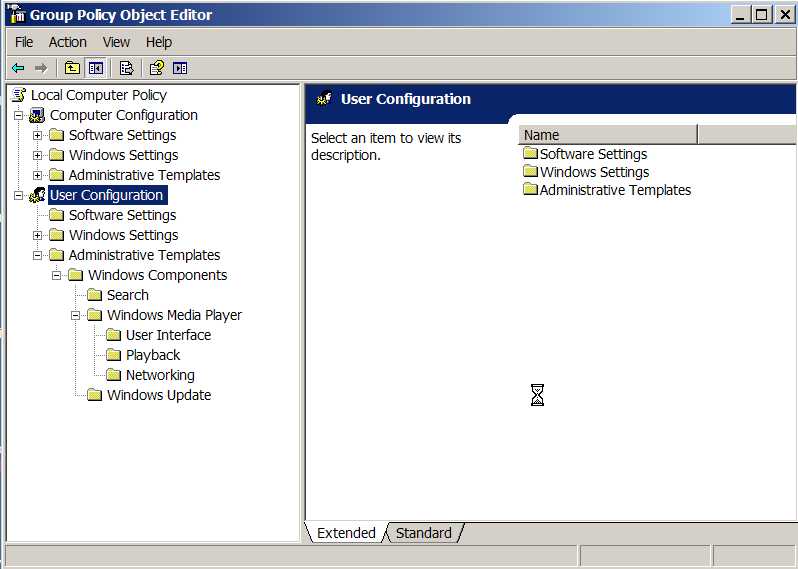Select the Computer Configuration label

point(124,115)
